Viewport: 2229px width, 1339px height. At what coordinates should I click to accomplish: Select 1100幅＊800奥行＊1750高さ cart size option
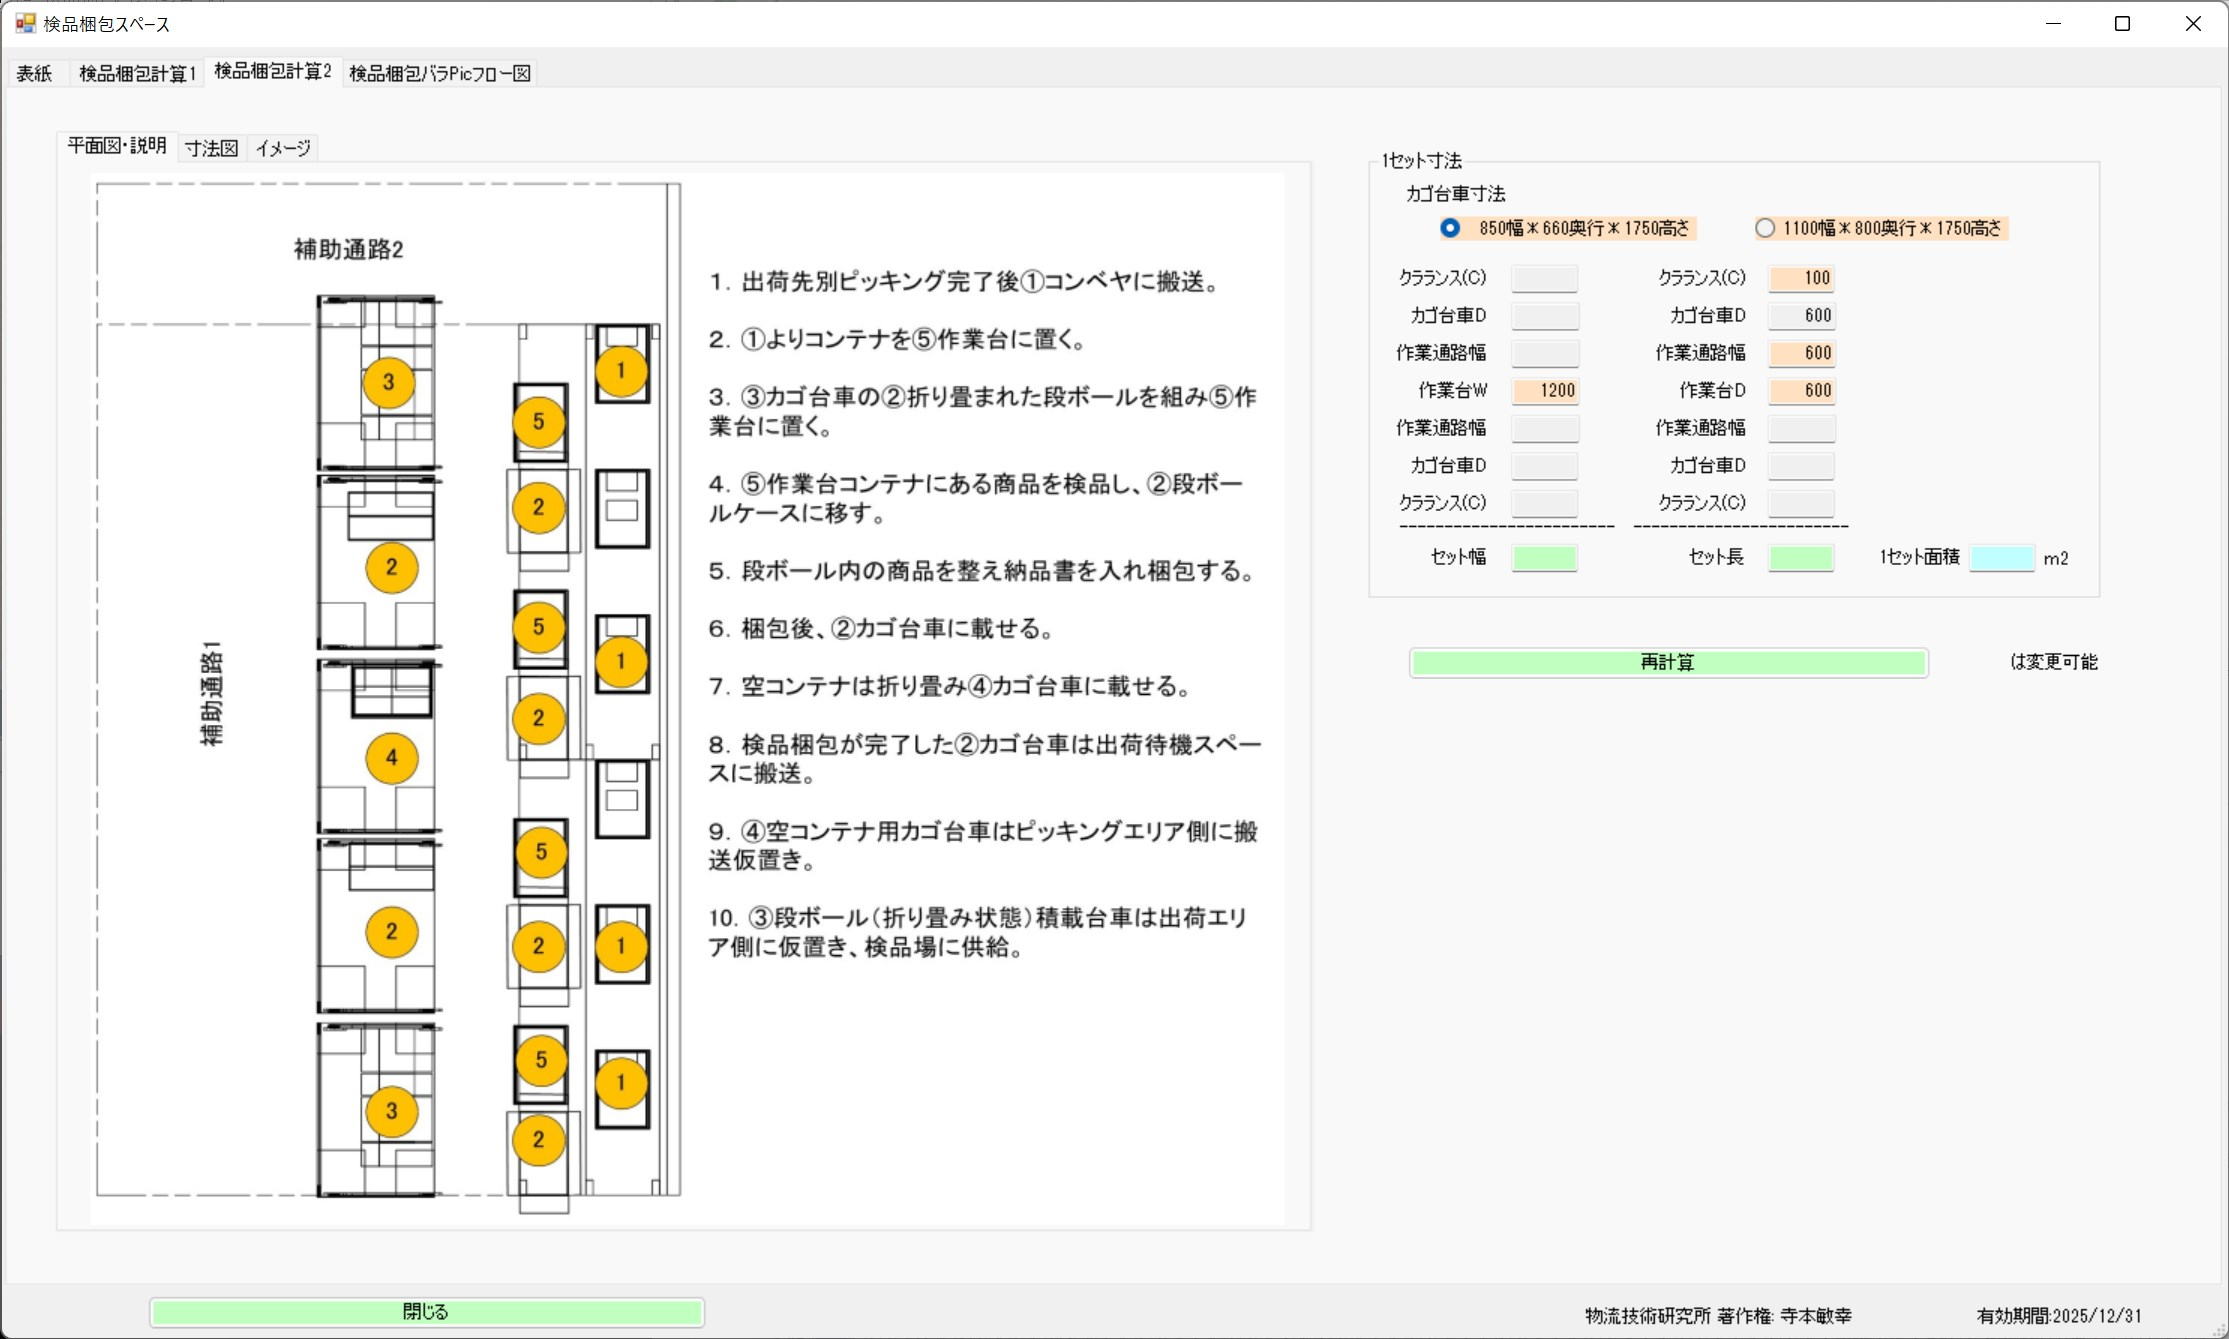(1766, 228)
